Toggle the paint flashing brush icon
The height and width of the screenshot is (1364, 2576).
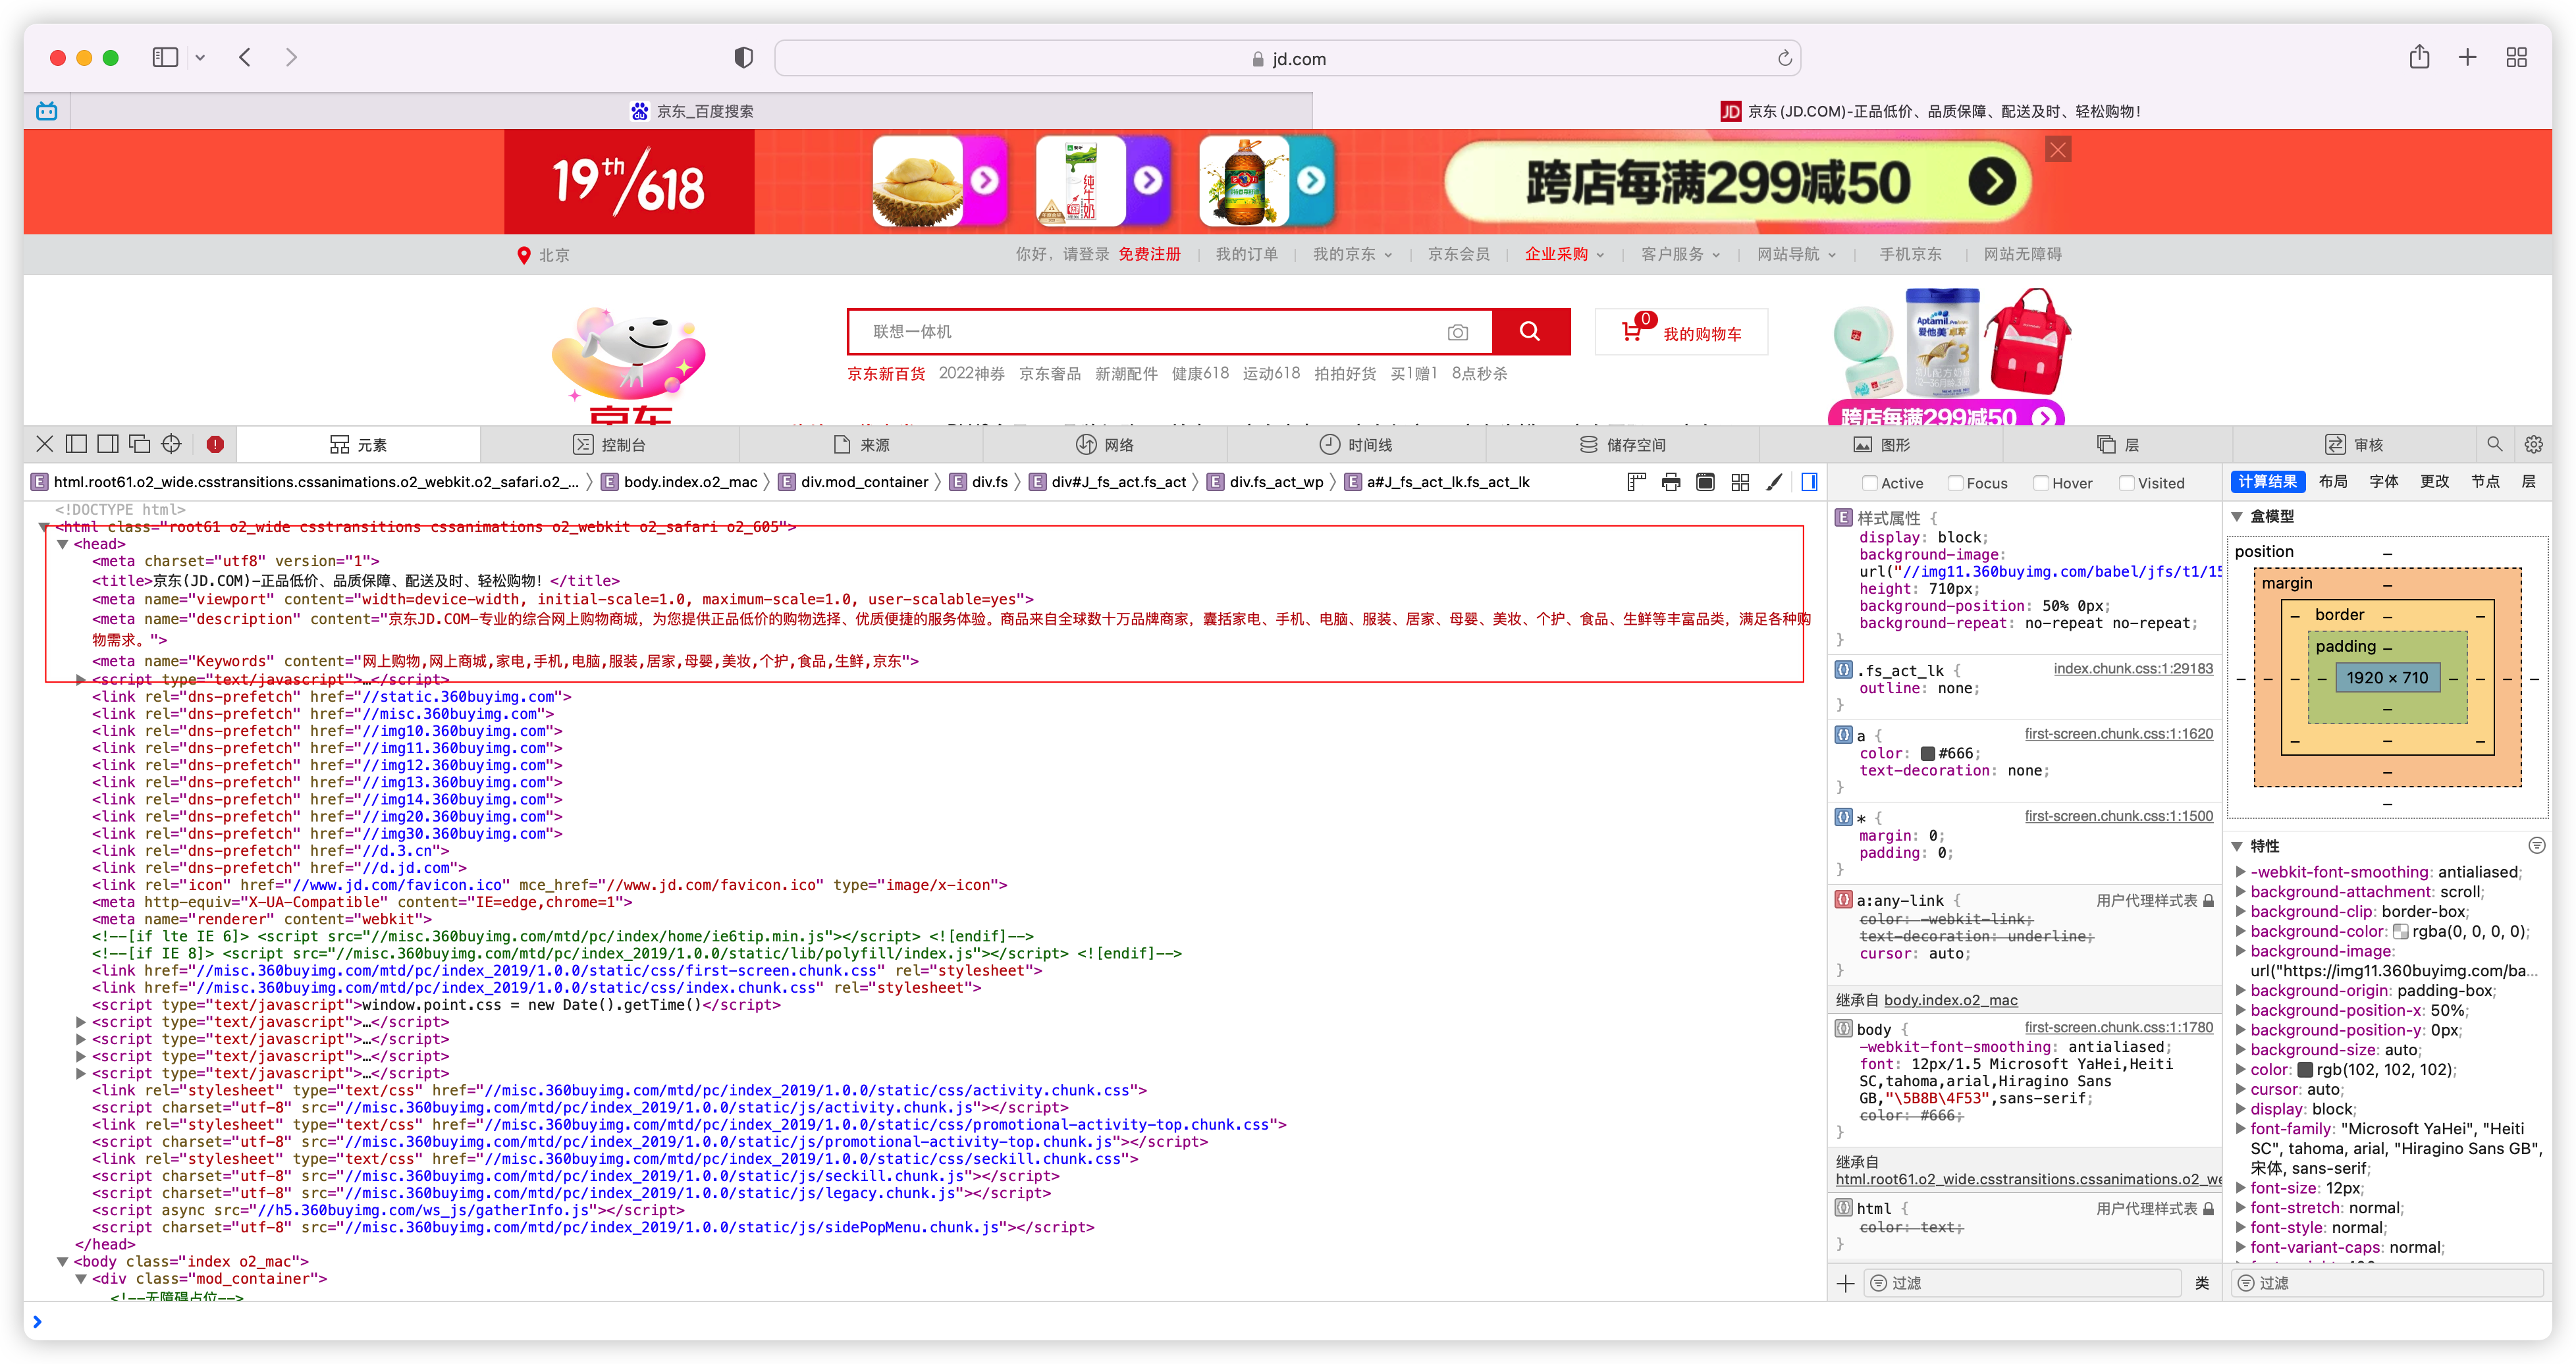point(1774,482)
